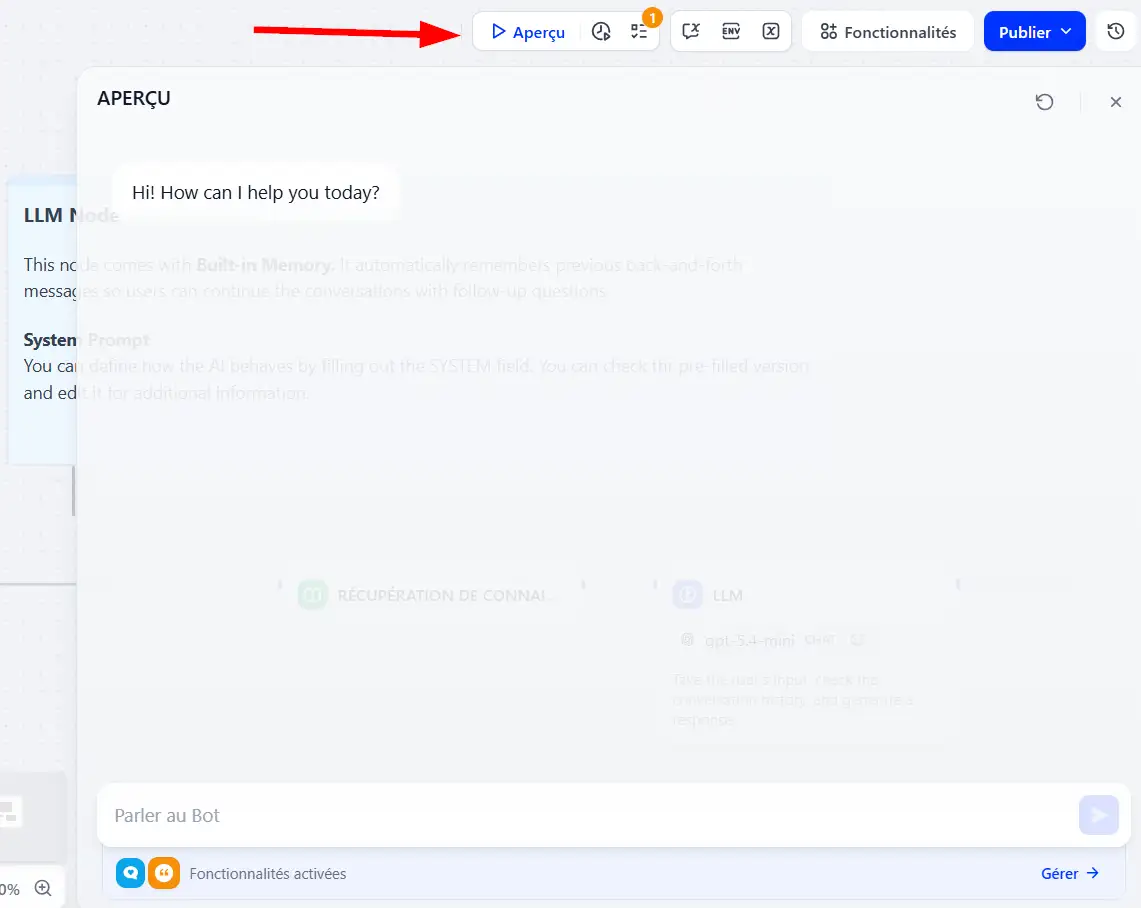
Task: Click the orange citation feature icon
Action: click(164, 873)
